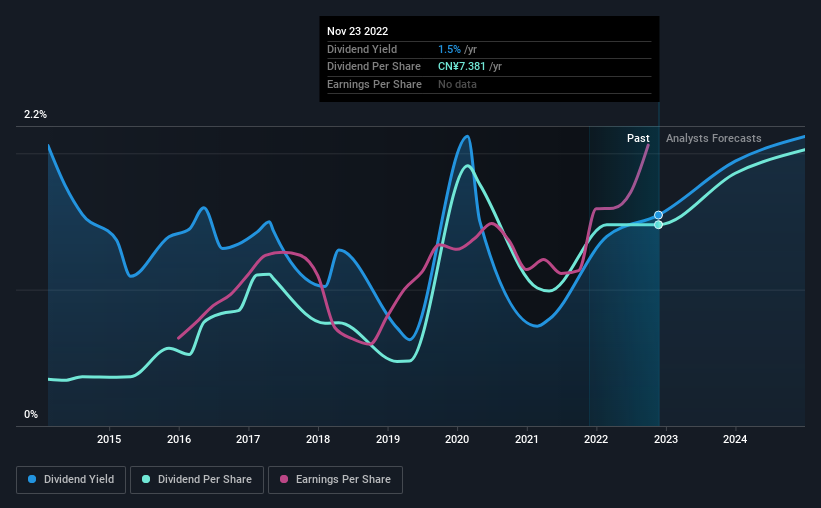Image resolution: width=821 pixels, height=508 pixels.
Task: Click the 2024 x-axis label
Action: [x=735, y=439]
